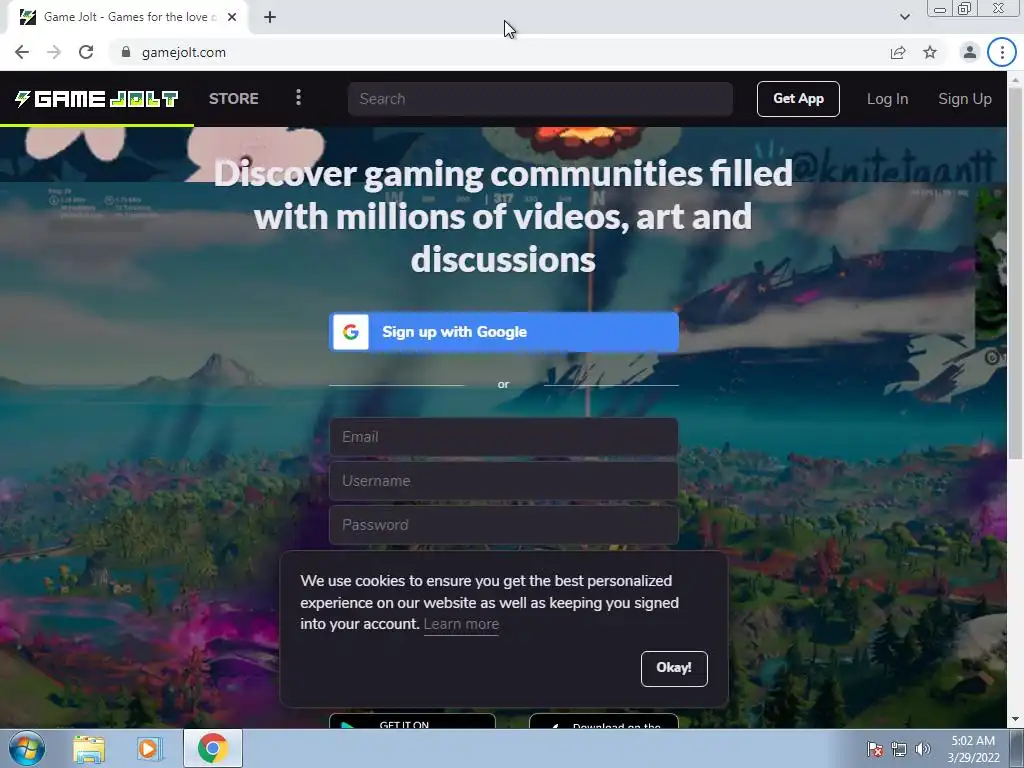Click into the Password field
The height and width of the screenshot is (768, 1024).
click(504, 525)
